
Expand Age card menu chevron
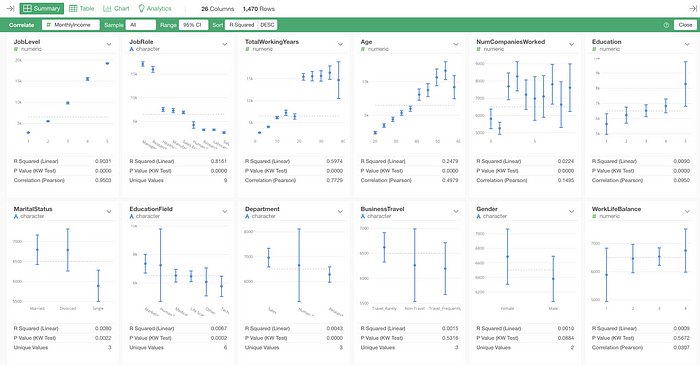pos(456,44)
